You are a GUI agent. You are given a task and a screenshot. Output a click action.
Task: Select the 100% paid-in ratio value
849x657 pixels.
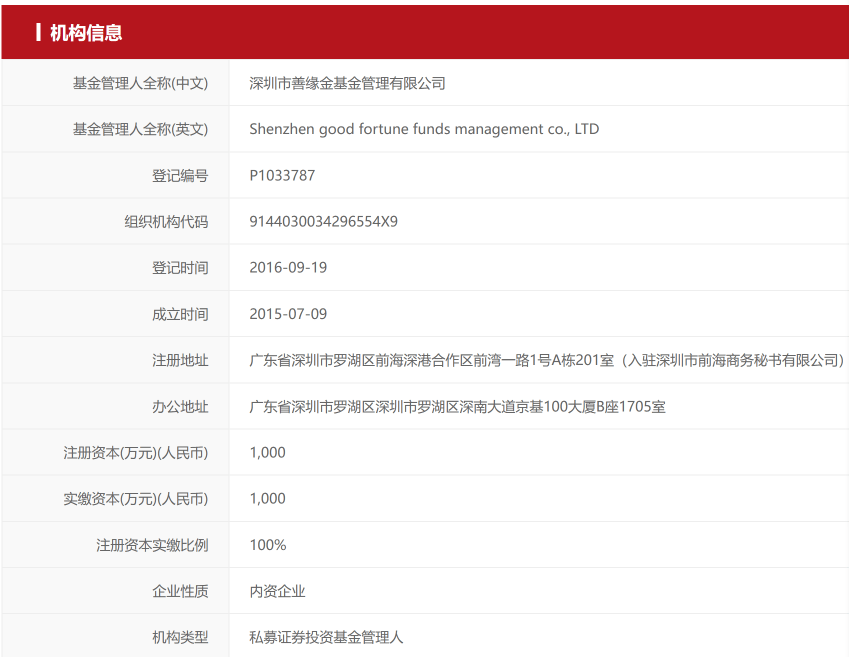click(x=268, y=545)
